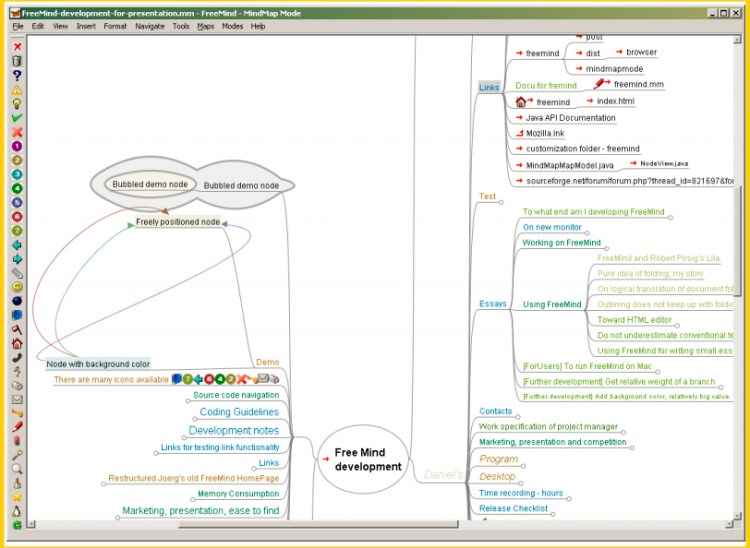The width and height of the screenshot is (750, 548).
Task: Add the question mark icon to node
Action: pos(17,75)
